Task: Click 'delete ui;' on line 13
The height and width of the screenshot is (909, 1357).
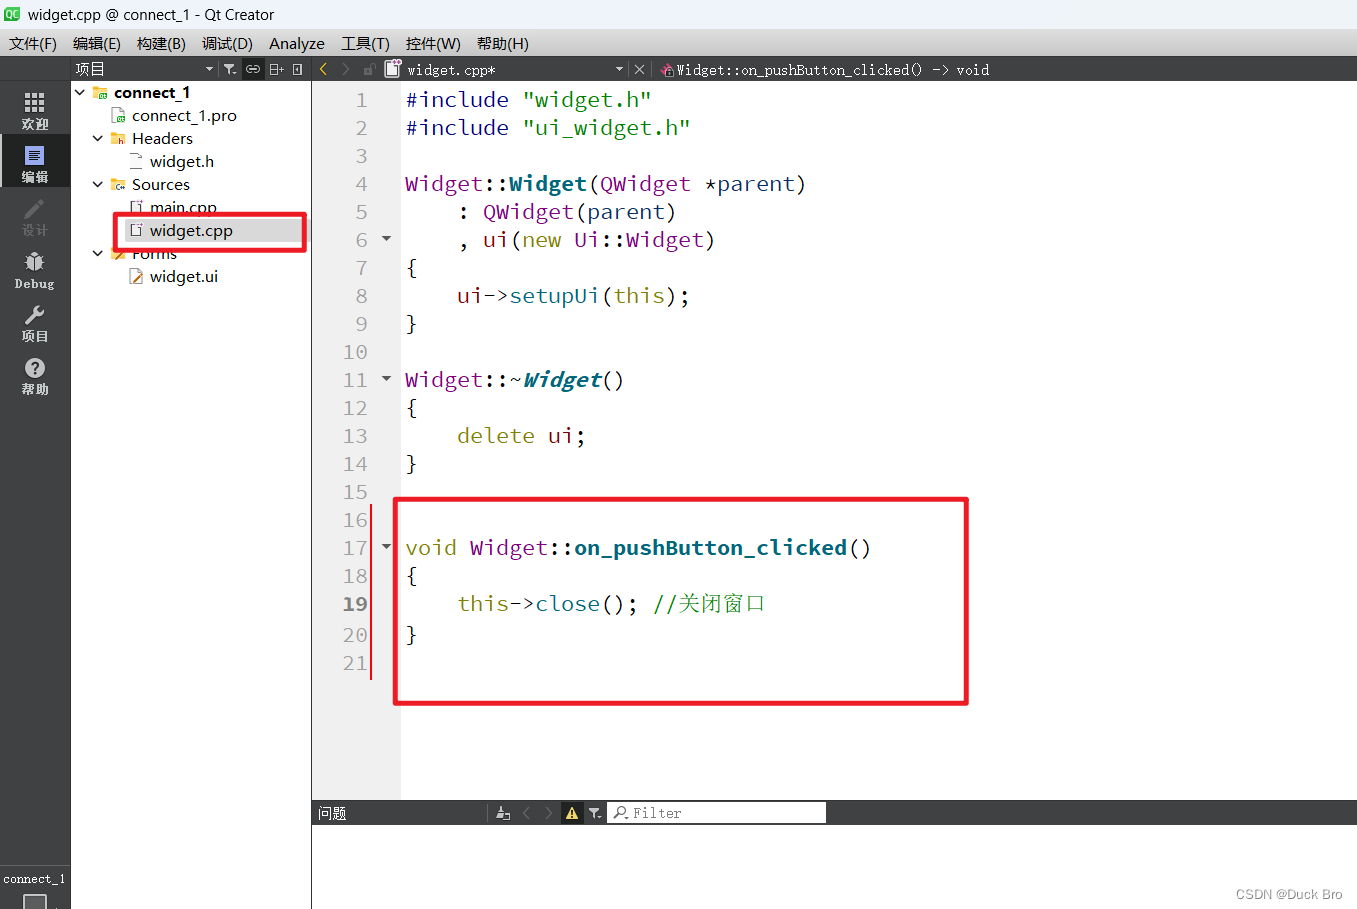Action: tap(521, 436)
